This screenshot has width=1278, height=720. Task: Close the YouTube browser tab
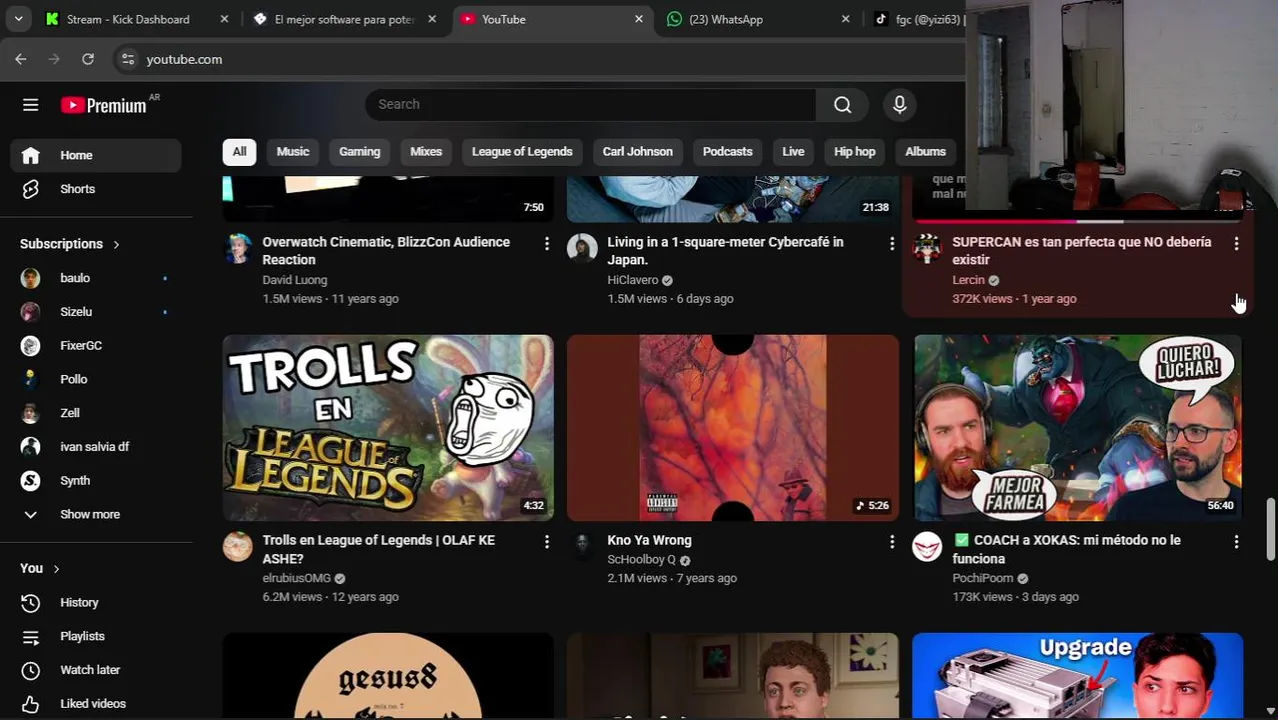(639, 19)
